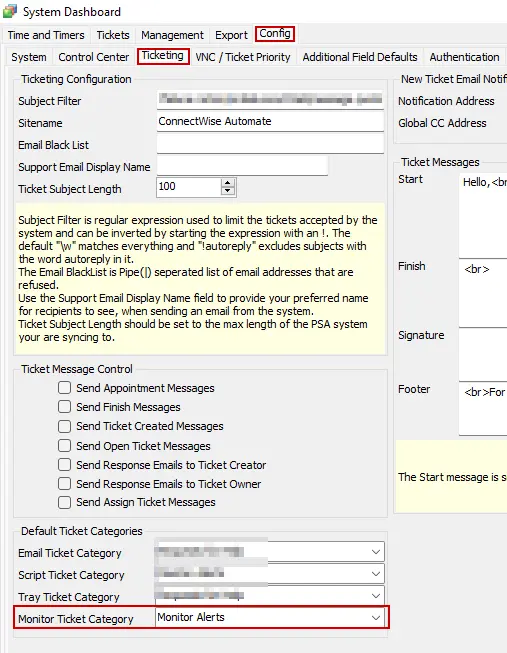This screenshot has width=507, height=653.
Task: Open the VNC / Ticket Priority tab
Action: pyautogui.click(x=243, y=57)
